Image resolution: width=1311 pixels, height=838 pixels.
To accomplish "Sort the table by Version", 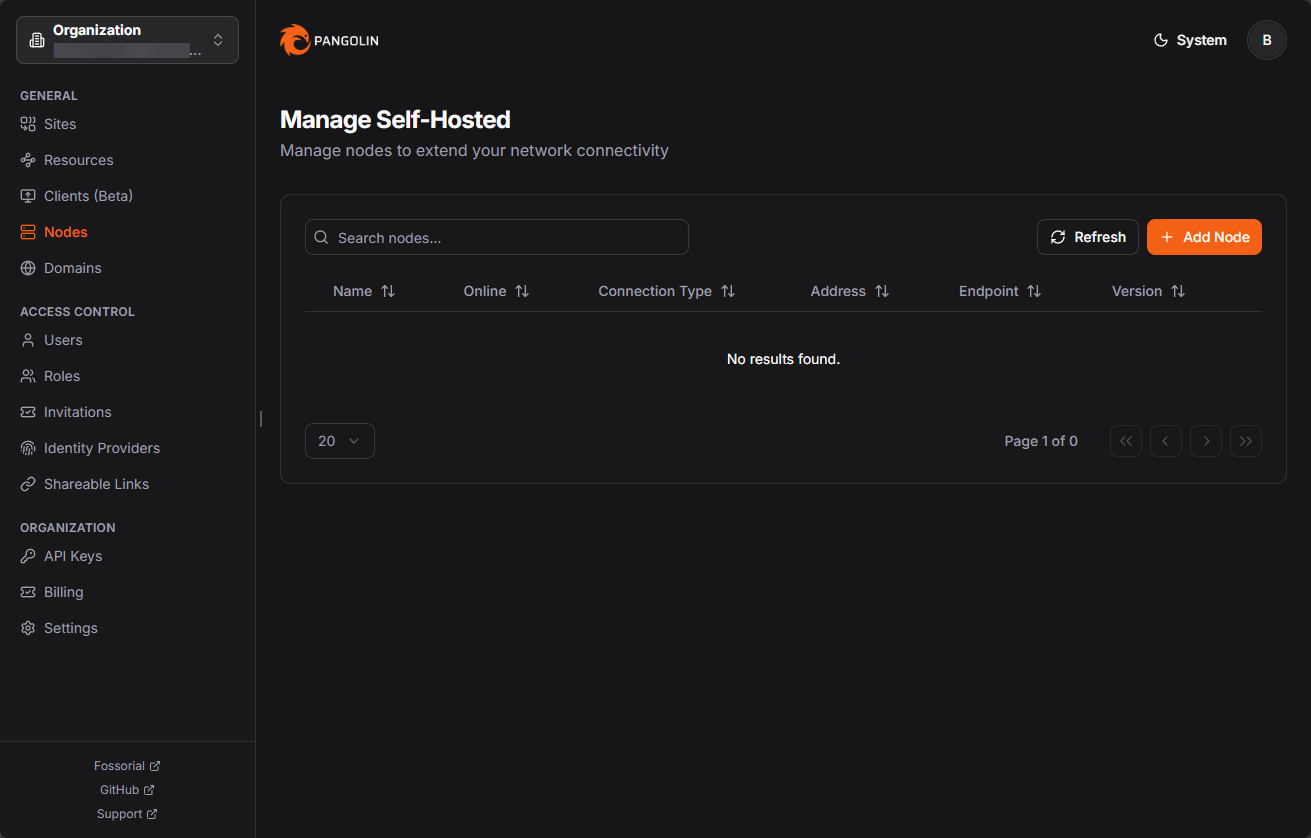I will (x=1148, y=291).
